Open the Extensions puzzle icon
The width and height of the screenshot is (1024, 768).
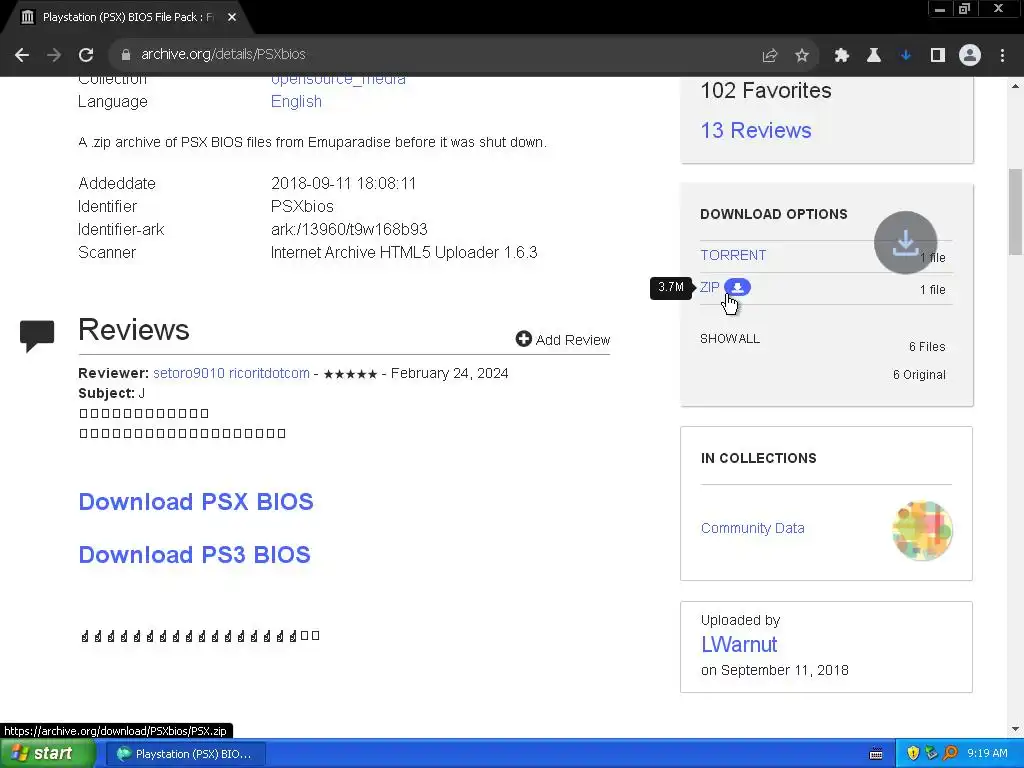click(842, 56)
